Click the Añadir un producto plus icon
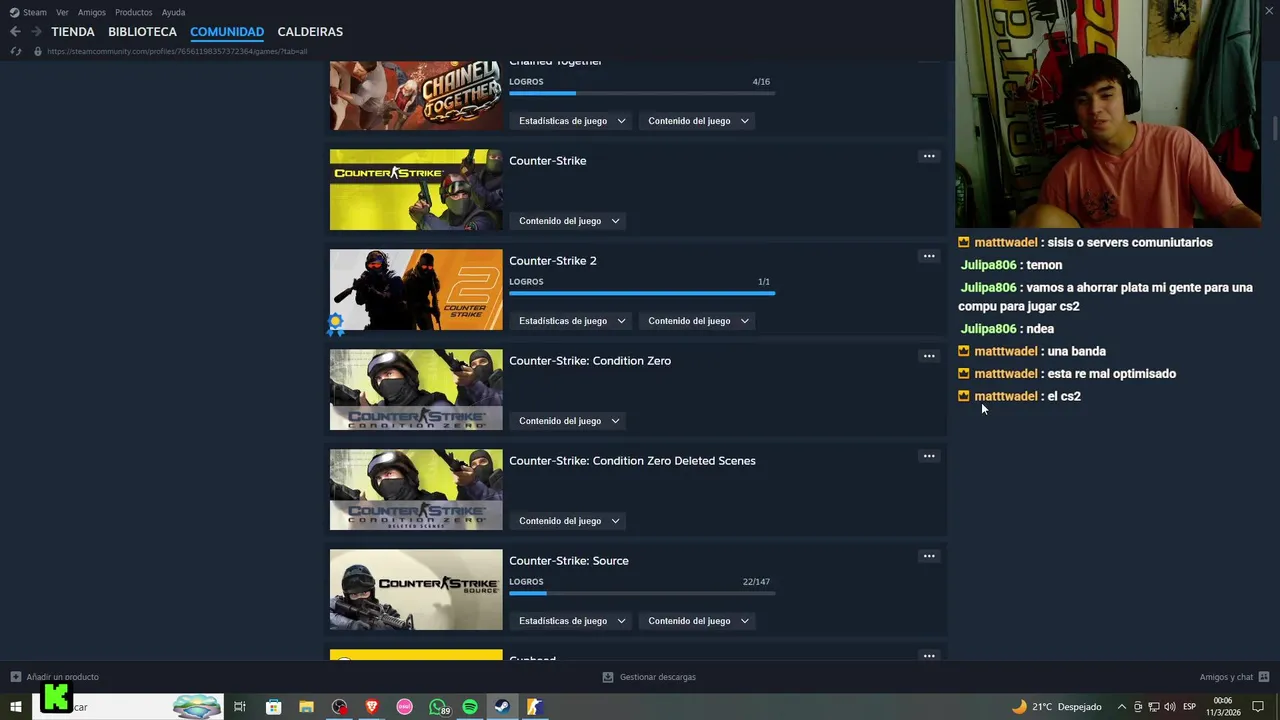The height and width of the screenshot is (720, 1280). point(15,677)
